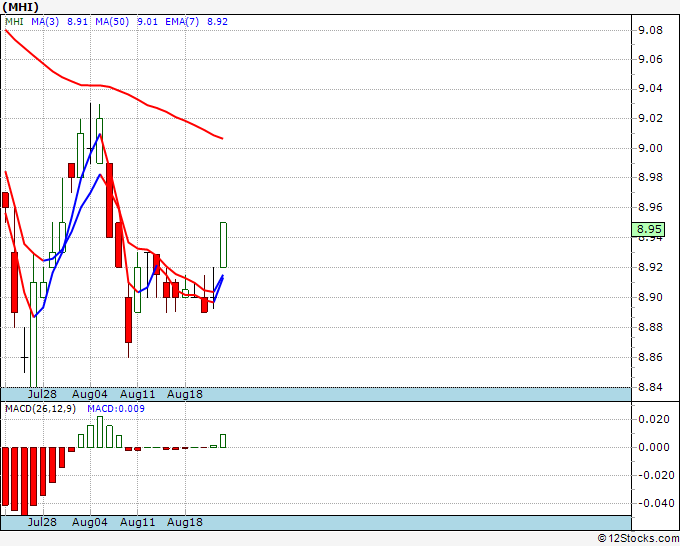Click the 9.08 price axis label

651,30
